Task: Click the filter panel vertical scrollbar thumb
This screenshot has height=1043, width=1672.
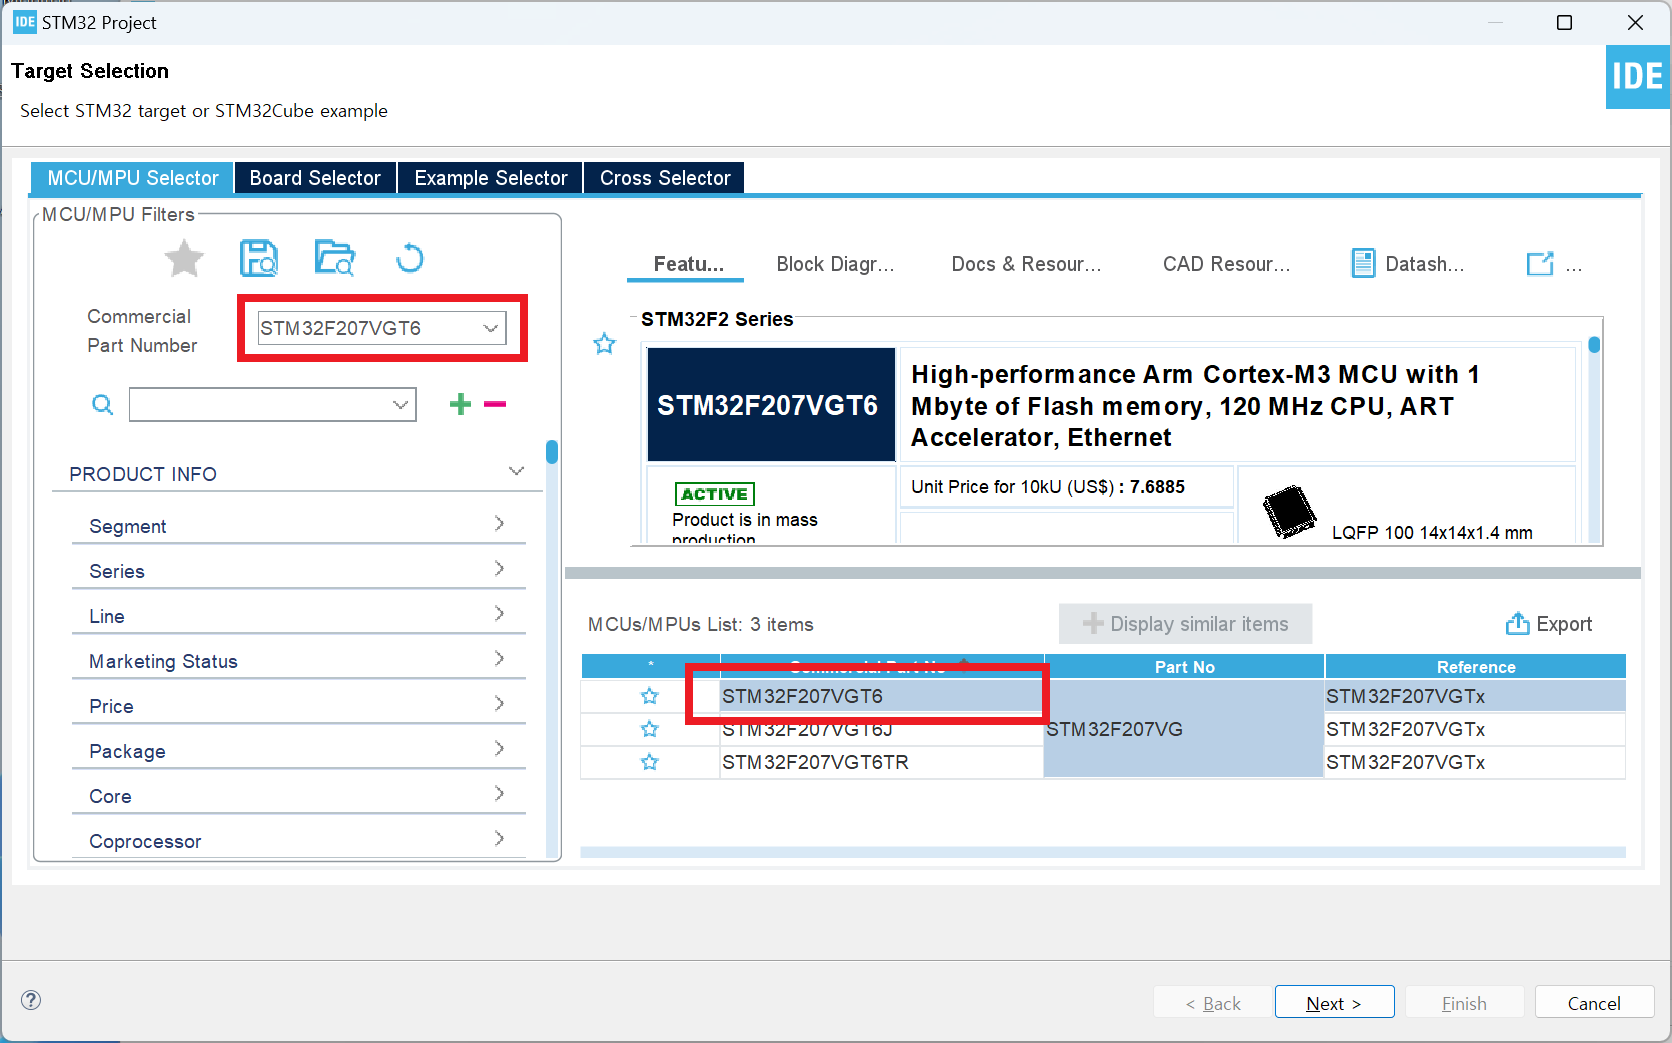Action: coord(551,452)
